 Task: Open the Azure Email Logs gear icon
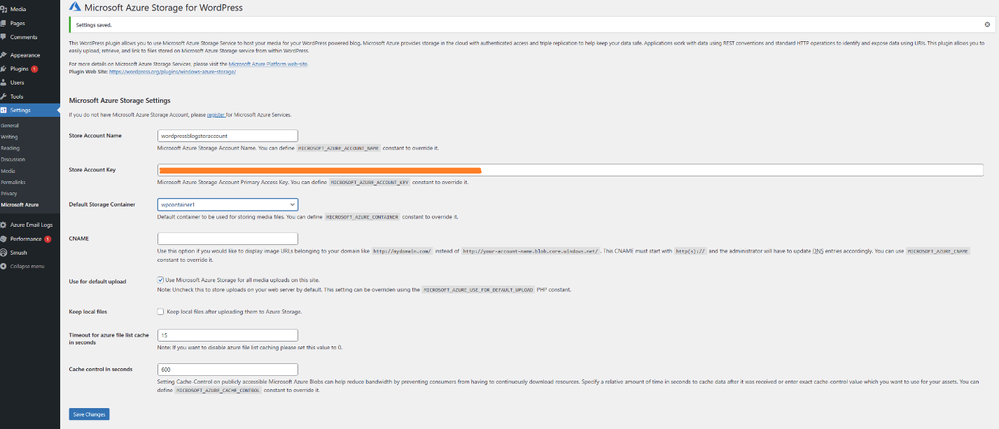[x=4, y=225]
